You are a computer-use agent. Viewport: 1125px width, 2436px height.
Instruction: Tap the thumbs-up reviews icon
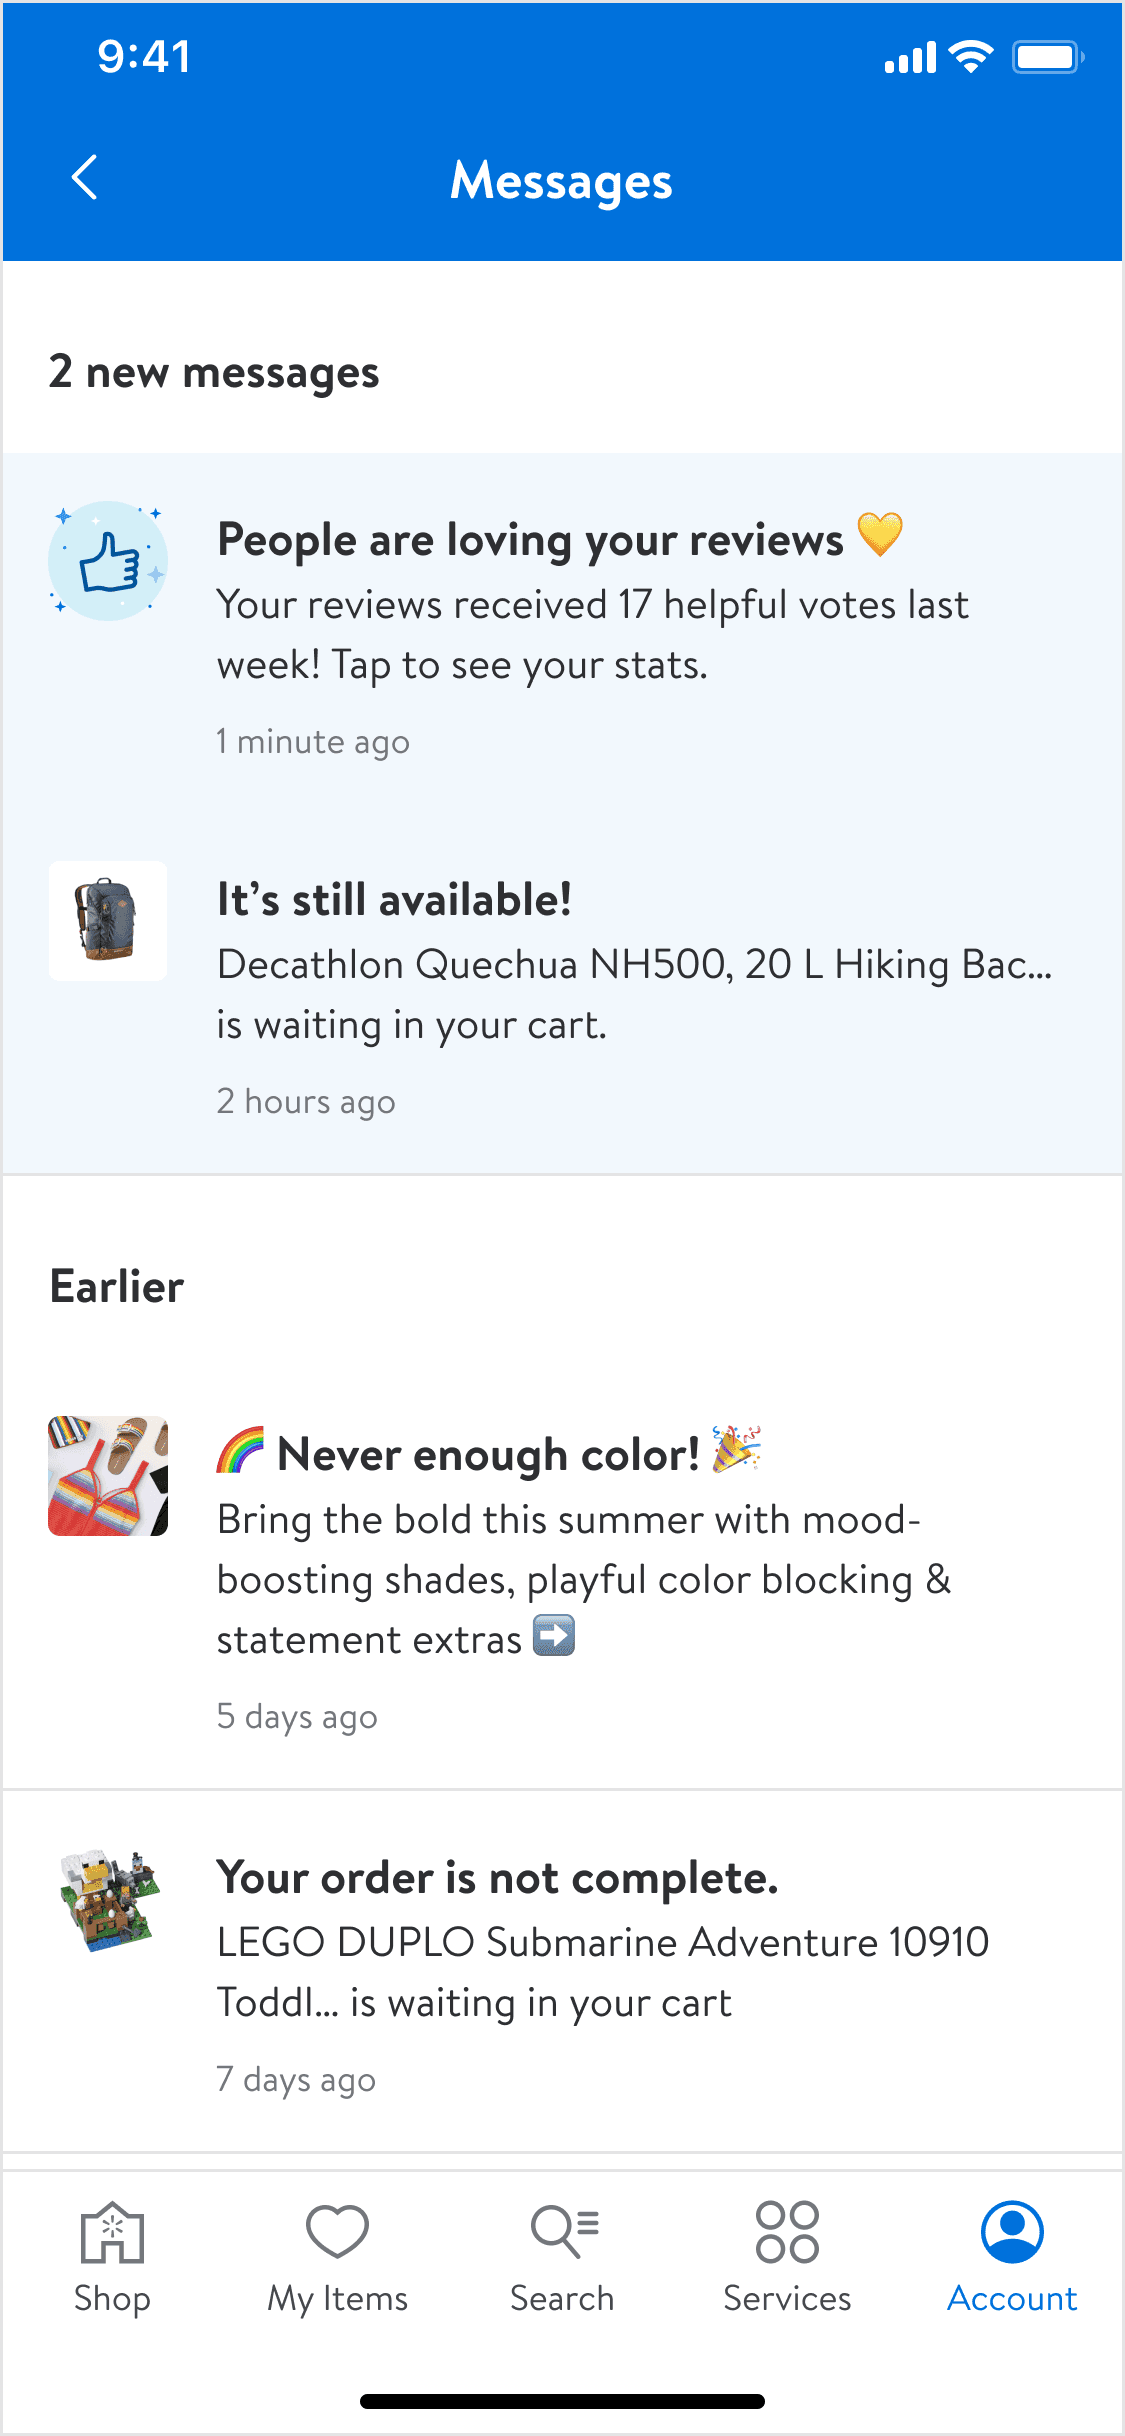click(x=108, y=561)
